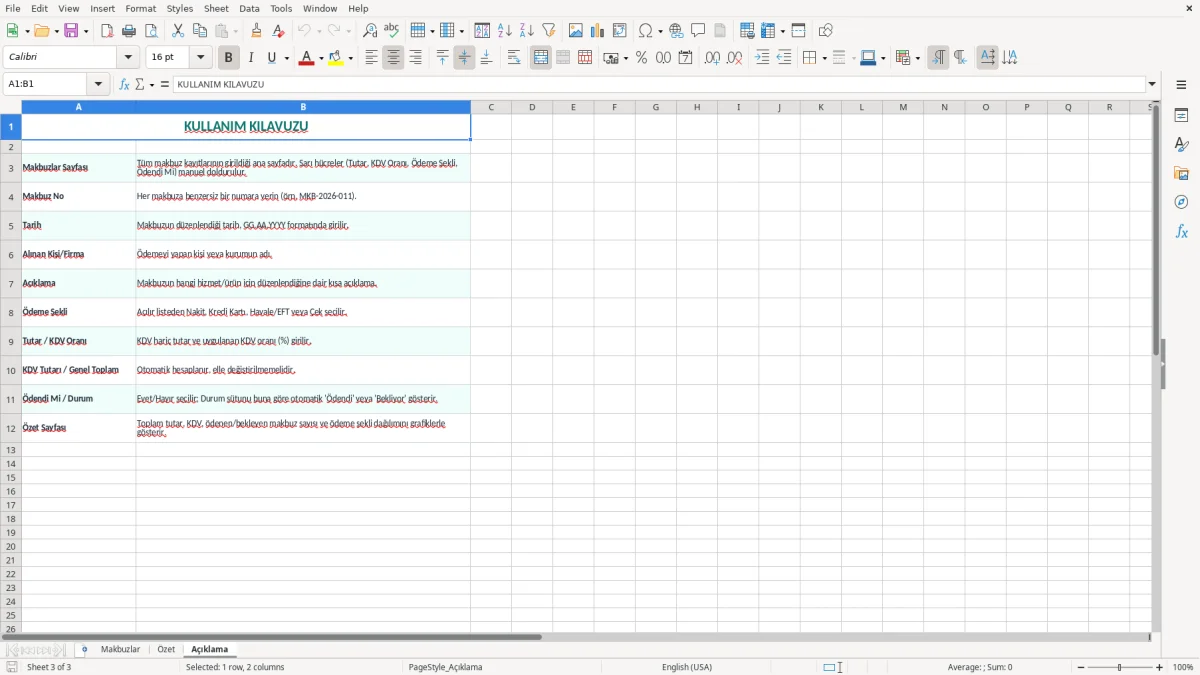The width and height of the screenshot is (1200, 675).
Task: Click the Save document icon
Action: pyautogui.click(x=71, y=31)
